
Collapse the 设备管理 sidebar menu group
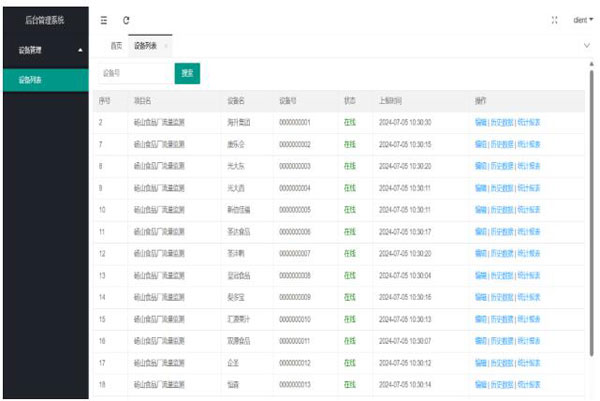pyautogui.click(x=80, y=49)
